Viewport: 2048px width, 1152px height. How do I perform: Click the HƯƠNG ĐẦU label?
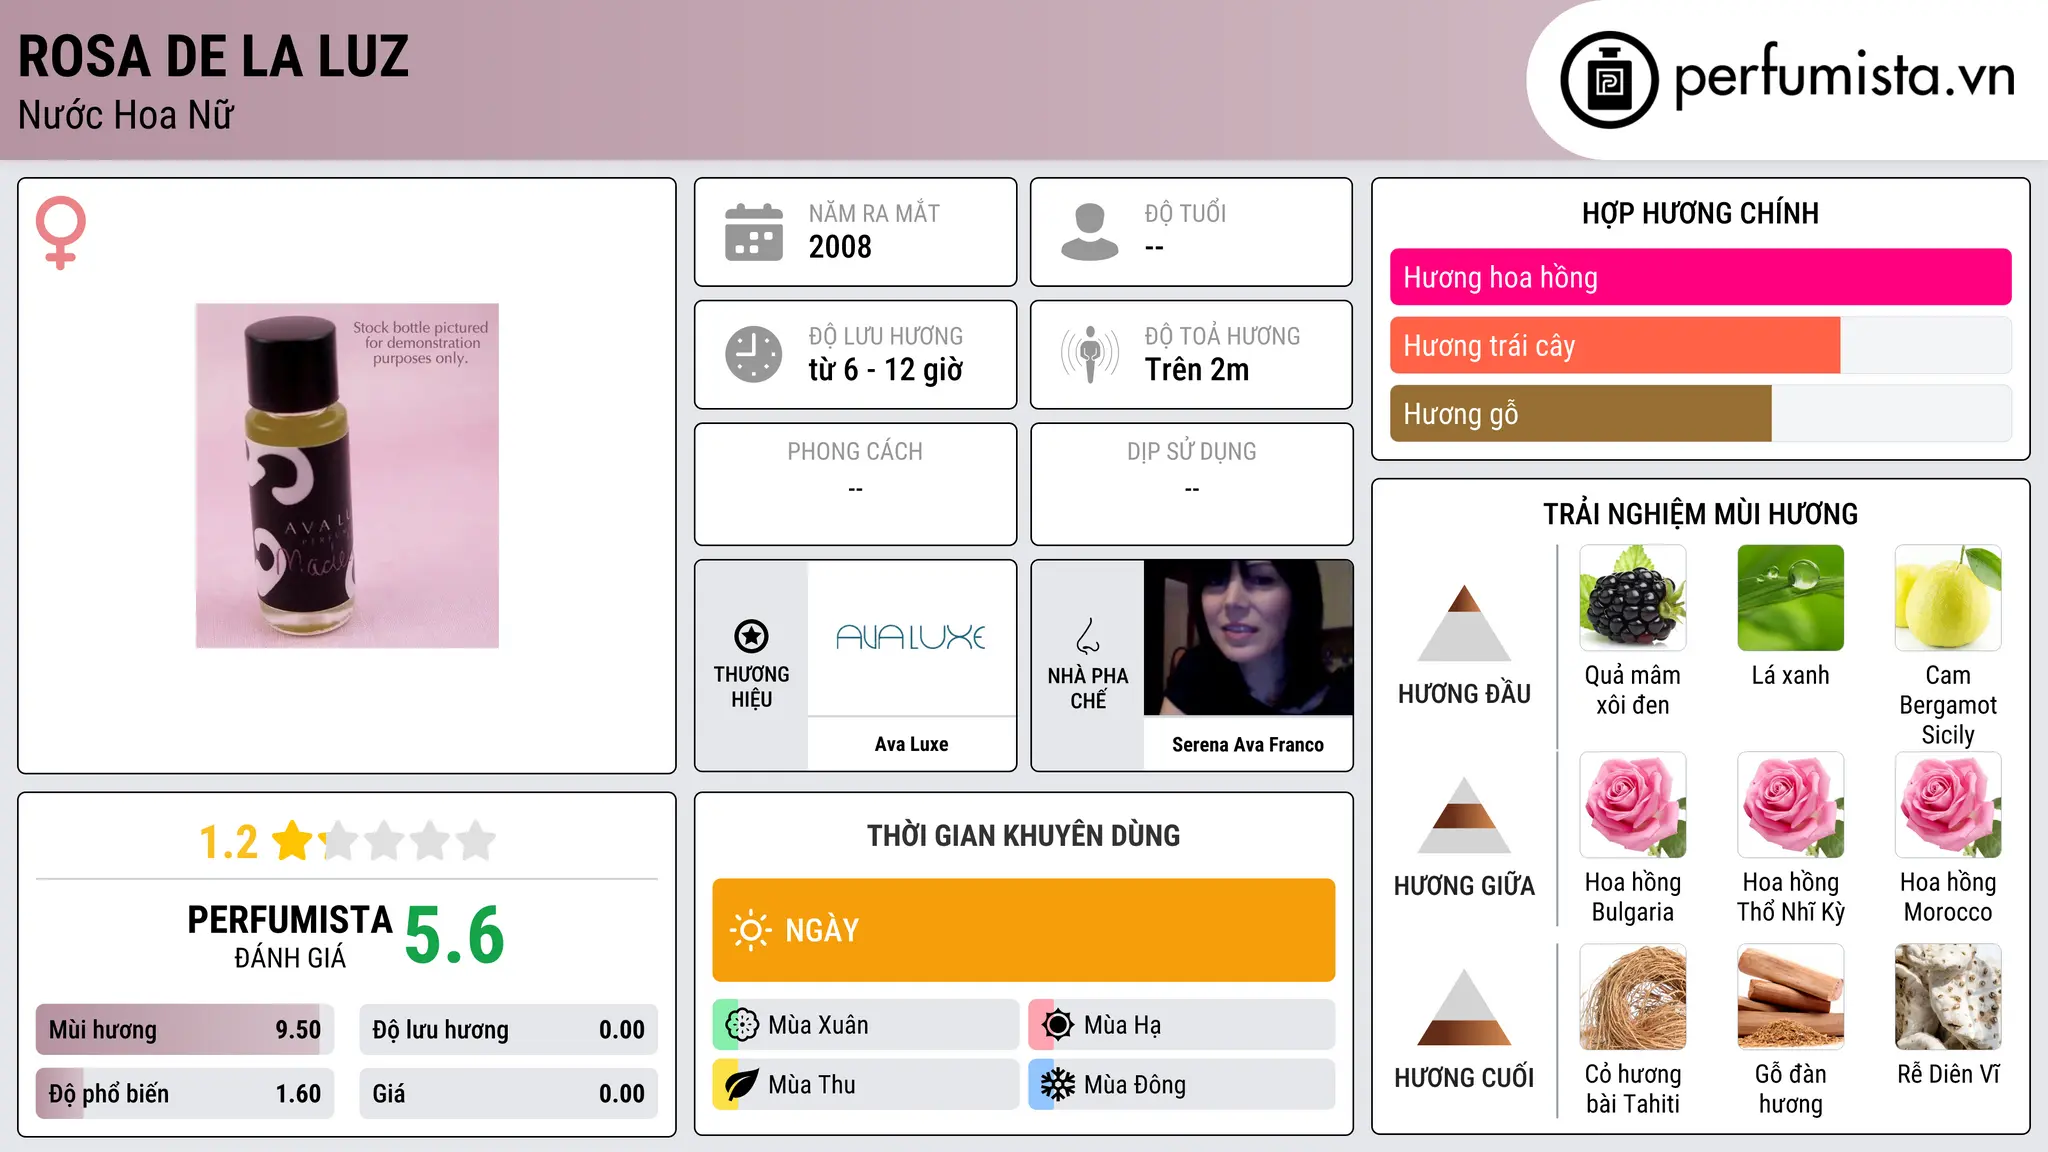point(1464,694)
